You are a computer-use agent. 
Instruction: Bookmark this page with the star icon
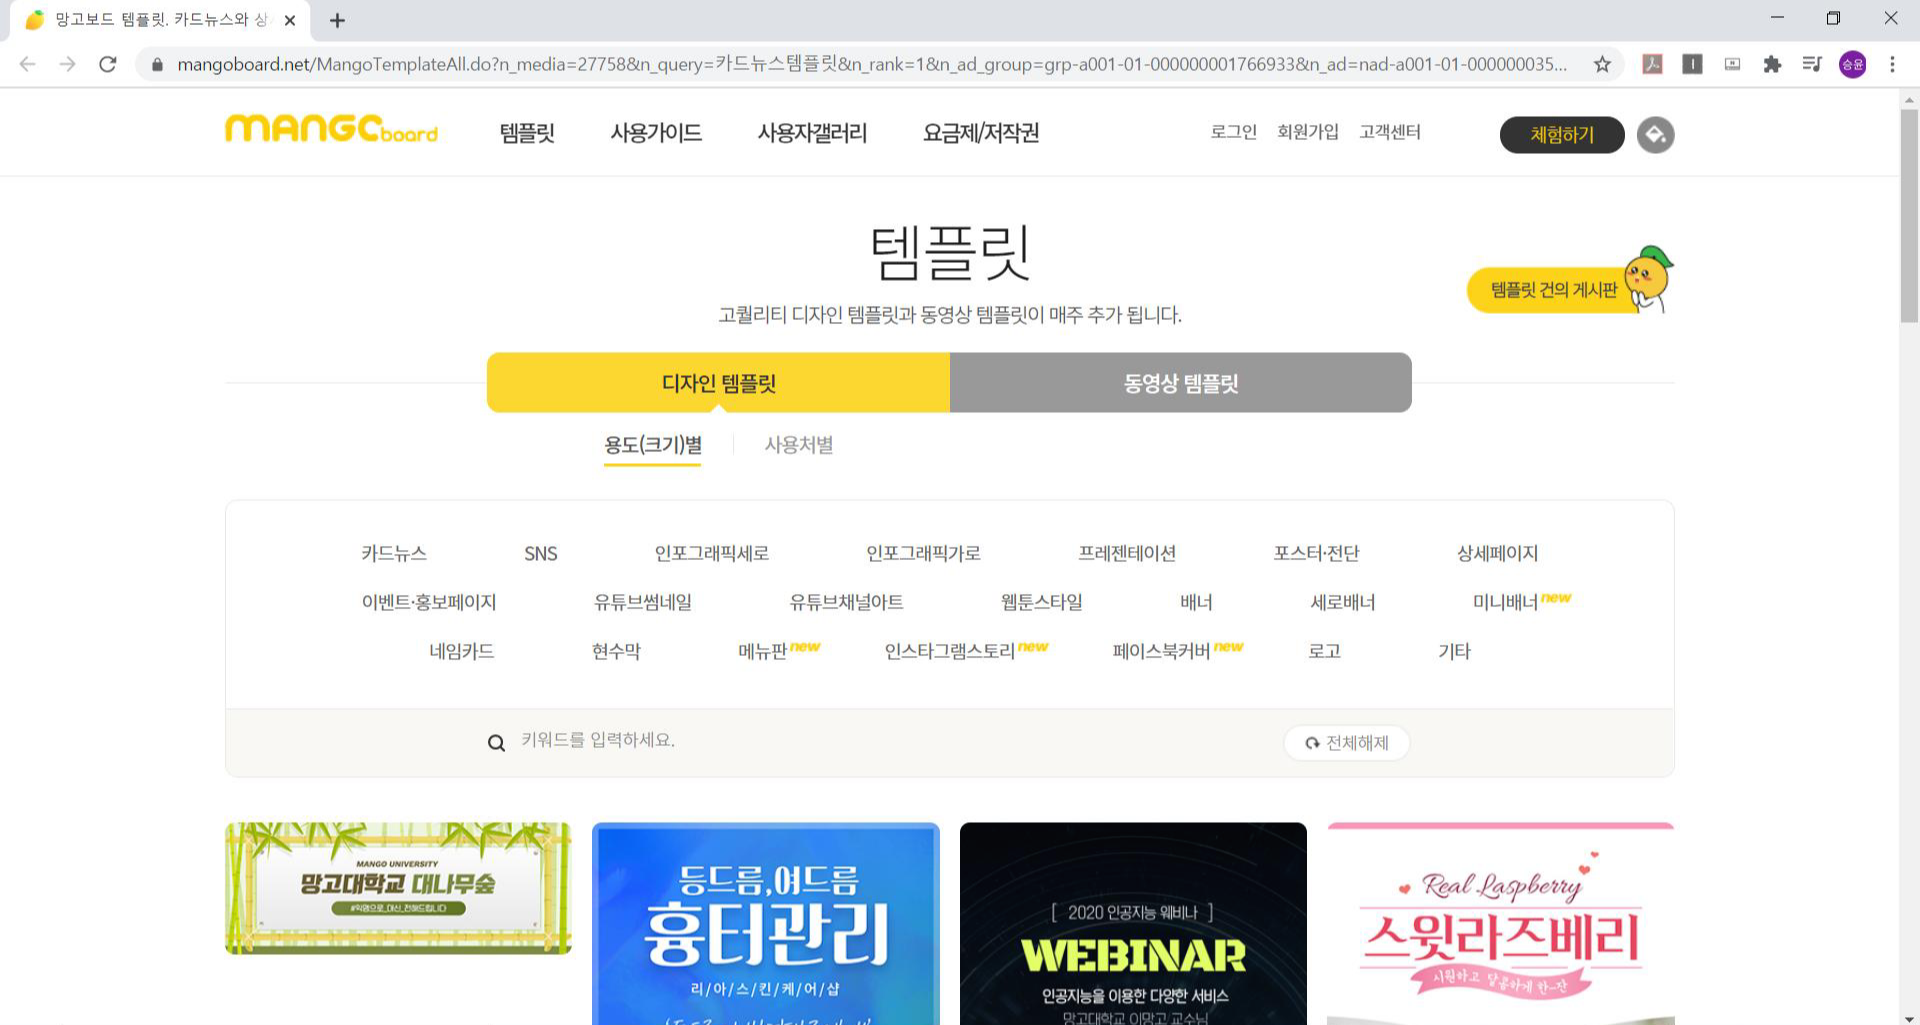[1602, 64]
